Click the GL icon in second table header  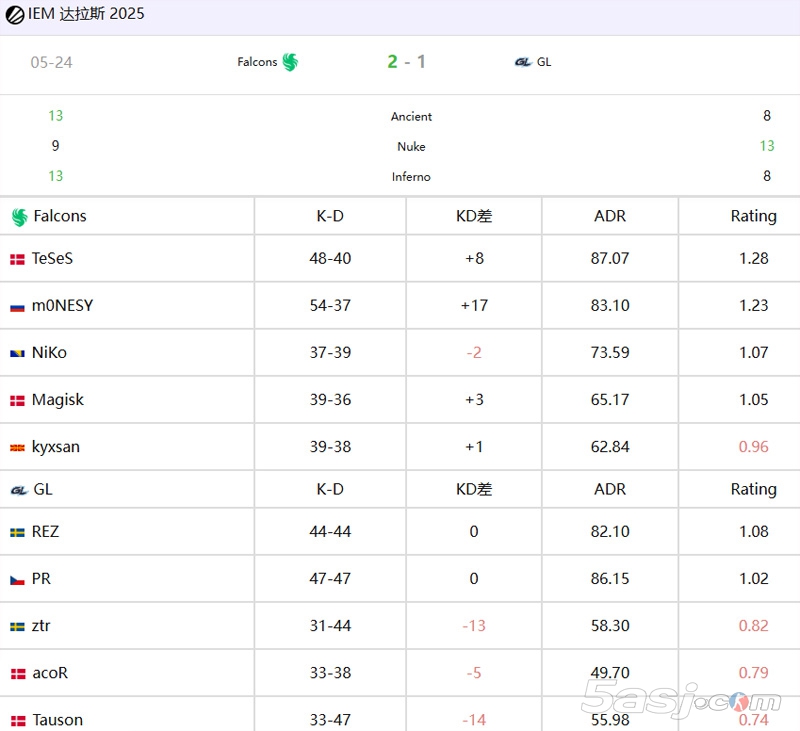pyautogui.click(x=18, y=490)
